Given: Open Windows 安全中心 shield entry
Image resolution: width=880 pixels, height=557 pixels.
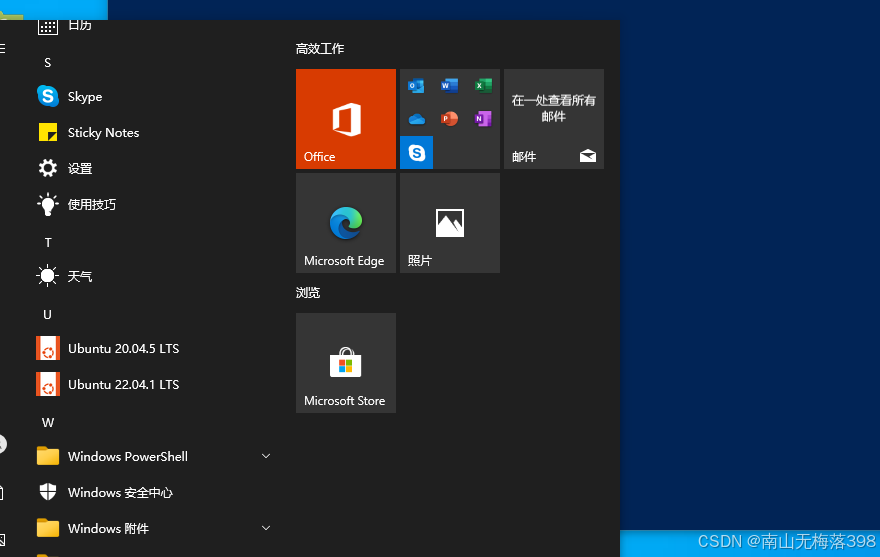Looking at the screenshot, I should pyautogui.click(x=152, y=492).
